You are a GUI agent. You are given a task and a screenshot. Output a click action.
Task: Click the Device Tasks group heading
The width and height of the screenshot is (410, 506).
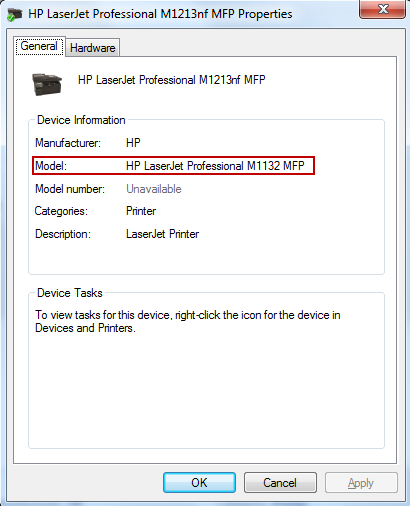(x=70, y=293)
